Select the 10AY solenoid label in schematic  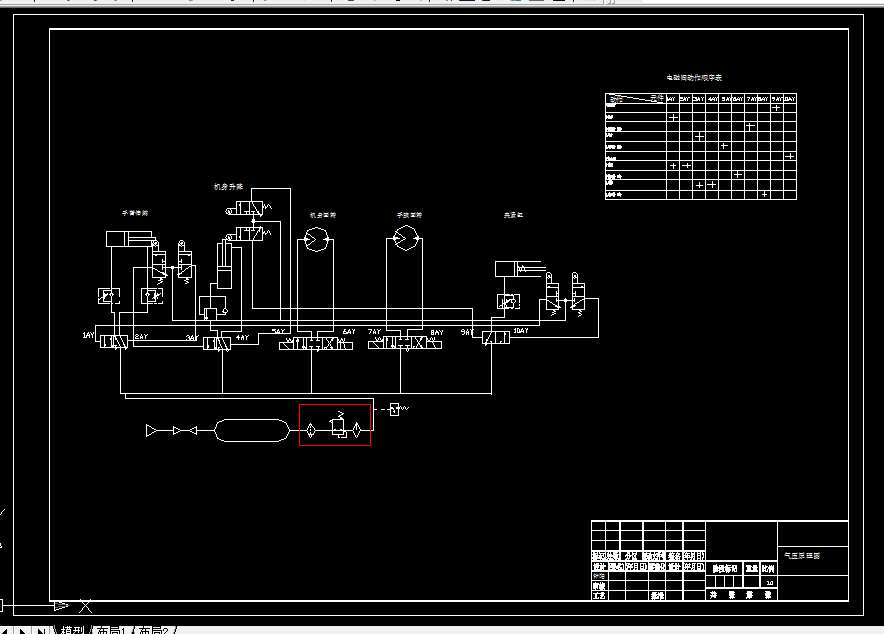pos(521,331)
